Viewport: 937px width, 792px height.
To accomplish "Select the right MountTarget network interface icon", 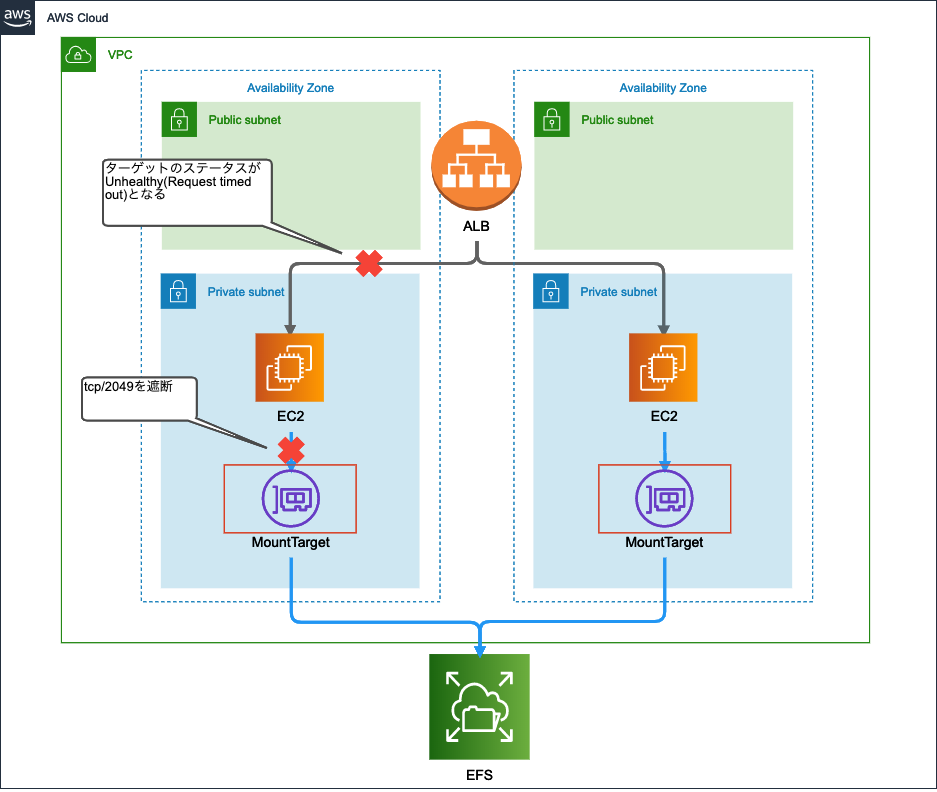I will coord(665,499).
